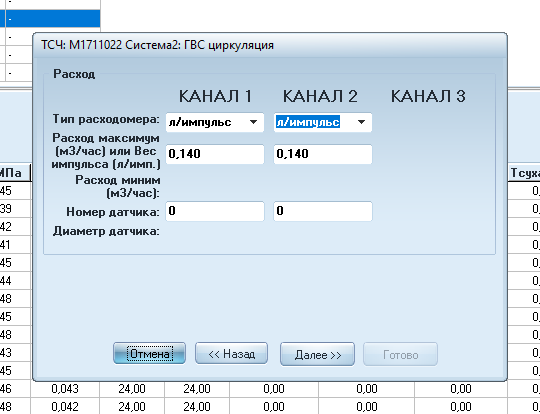
Task: Click the КАНАЛ 2 column heading
Action: click(320, 96)
